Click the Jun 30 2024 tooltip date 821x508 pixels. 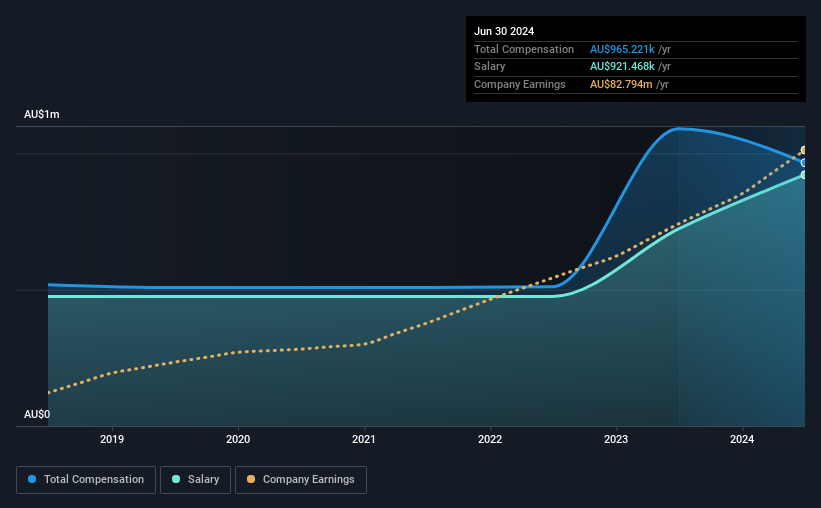(504, 31)
